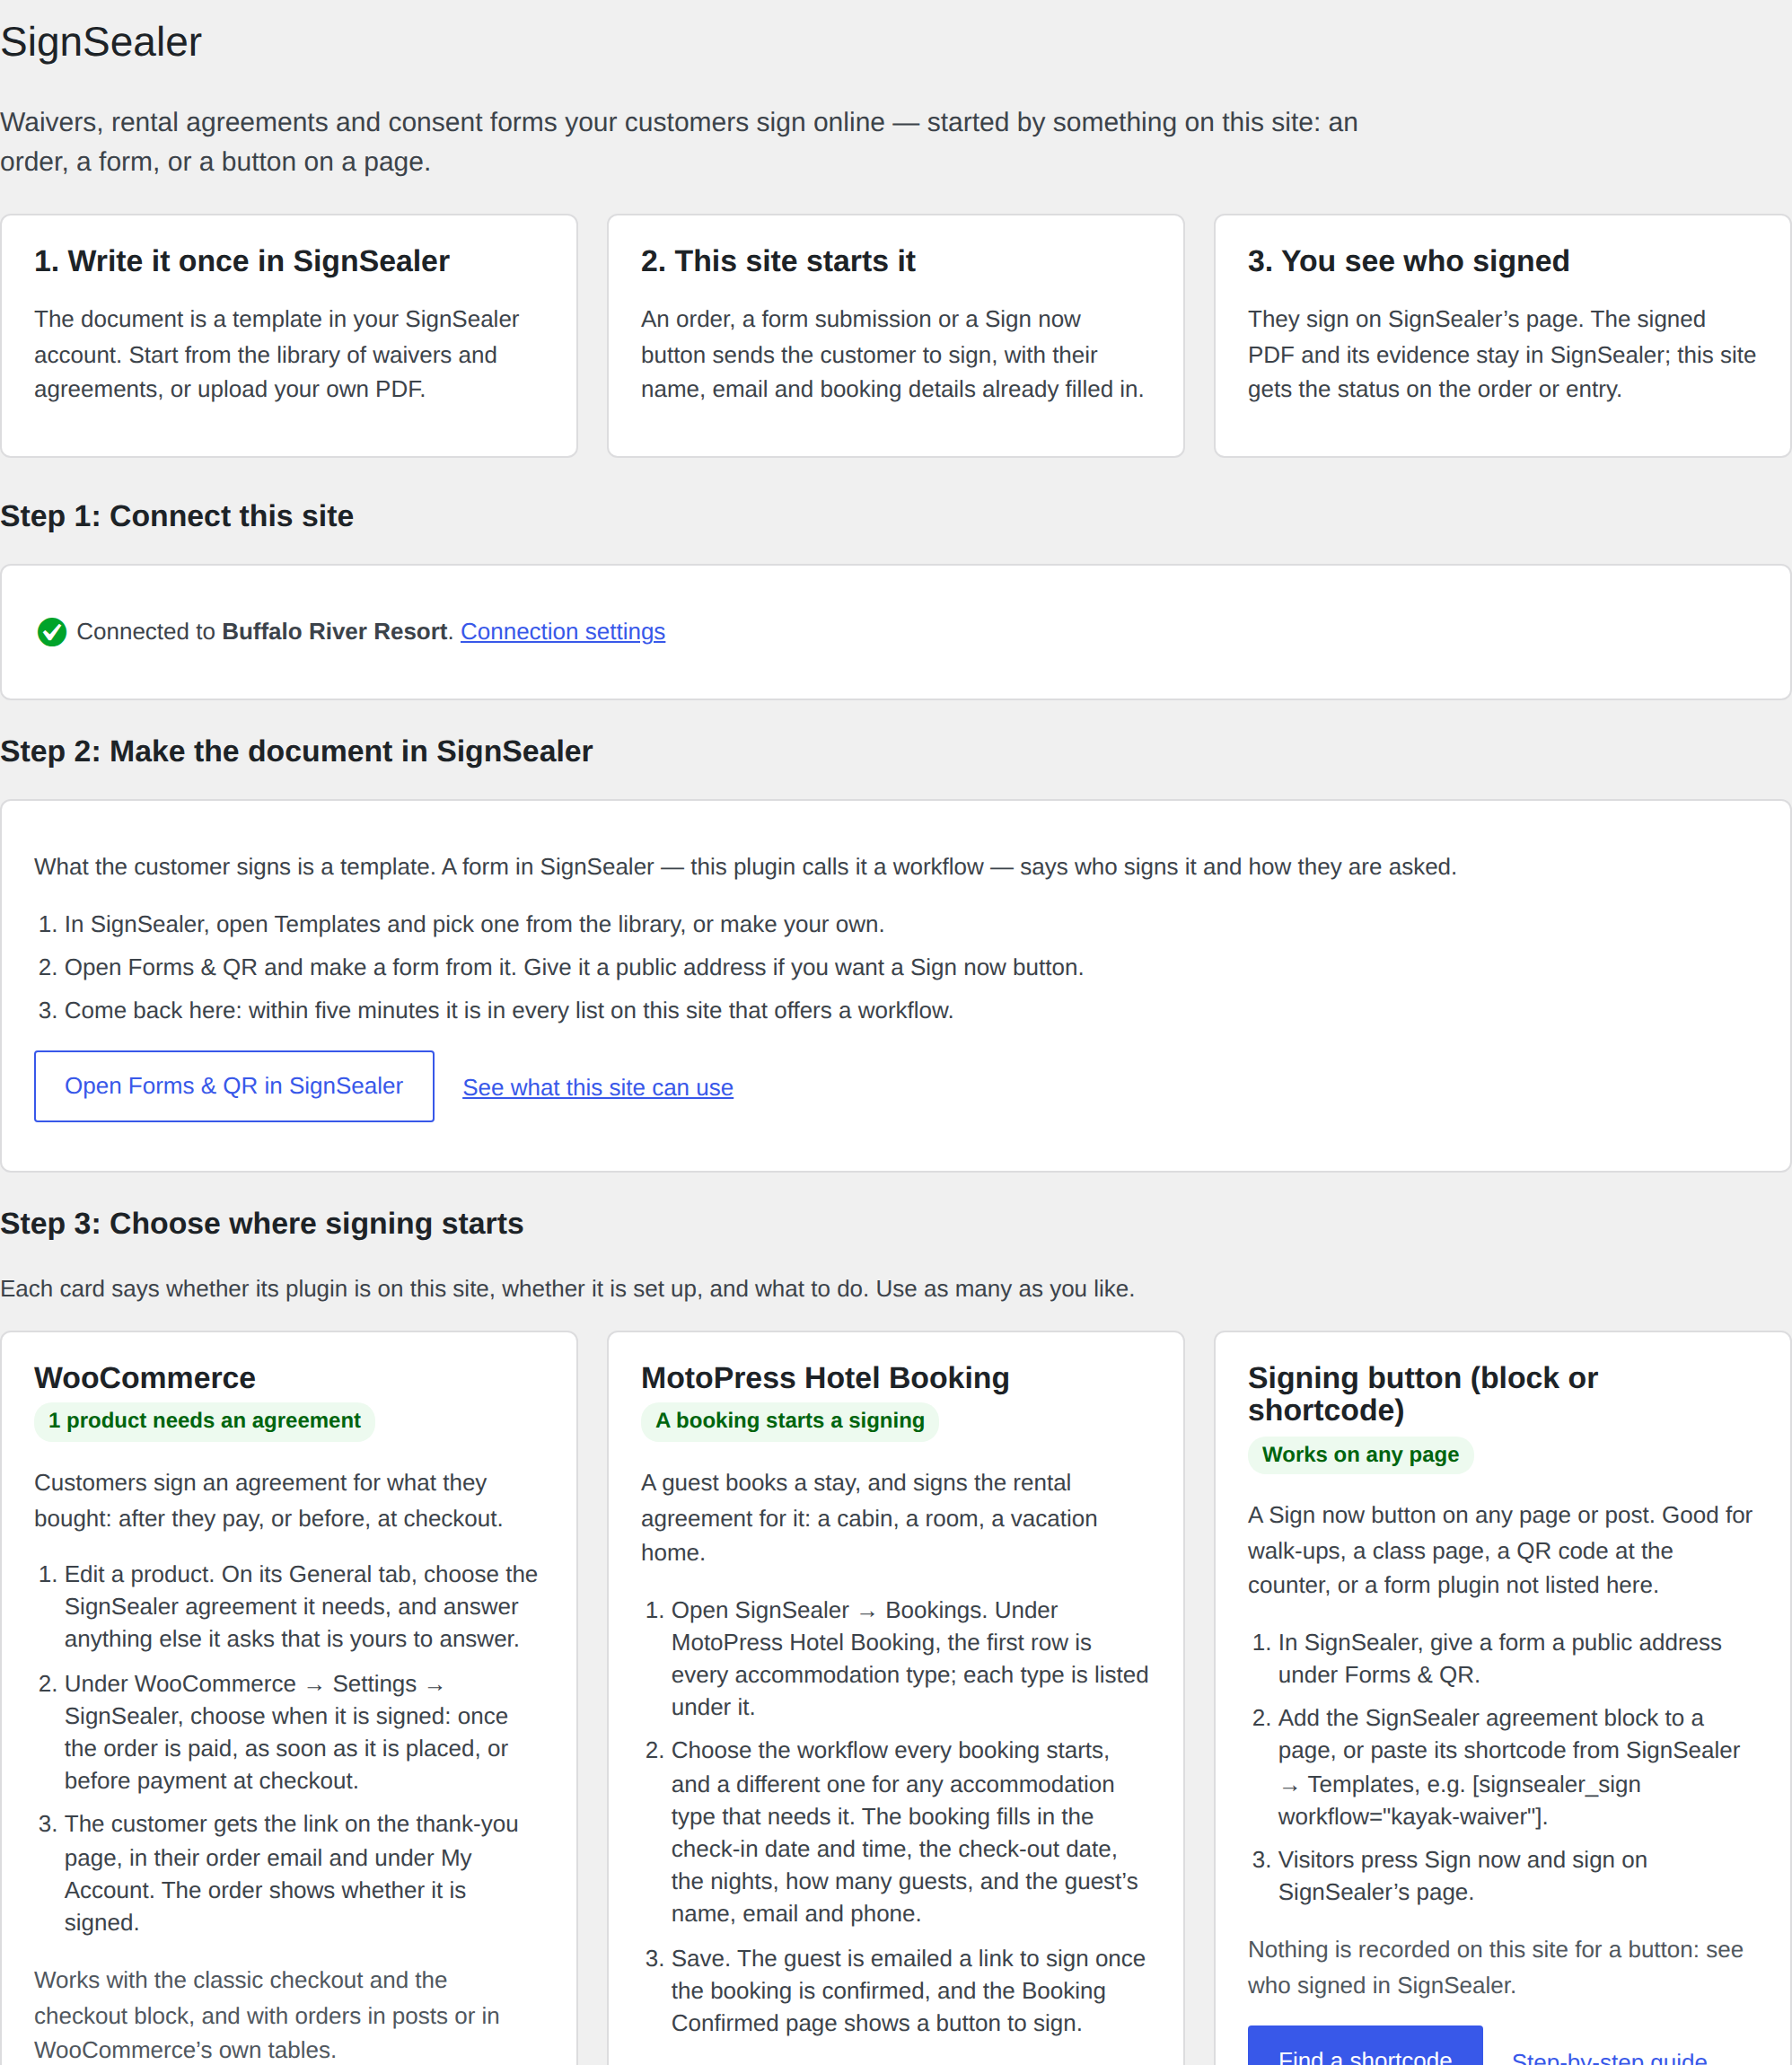Image resolution: width=1792 pixels, height=2065 pixels.
Task: Click the 'Signing button (block or shortcode)' heading
Action: pyautogui.click(x=1422, y=1394)
